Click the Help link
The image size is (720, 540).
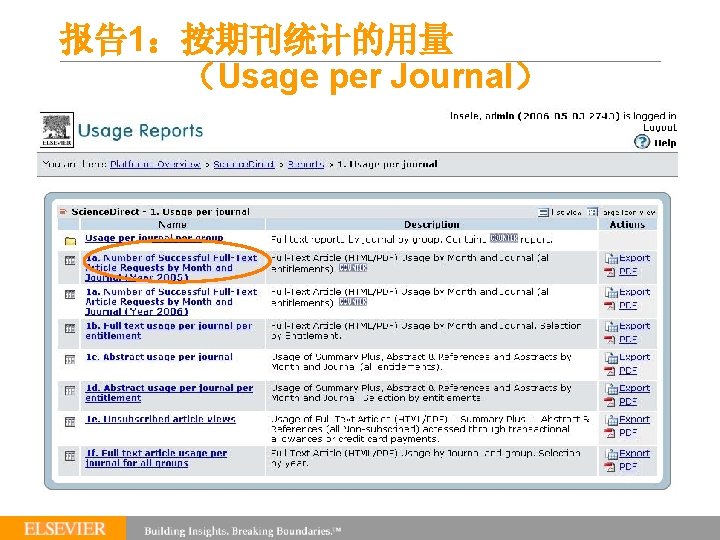pyautogui.click(x=665, y=143)
